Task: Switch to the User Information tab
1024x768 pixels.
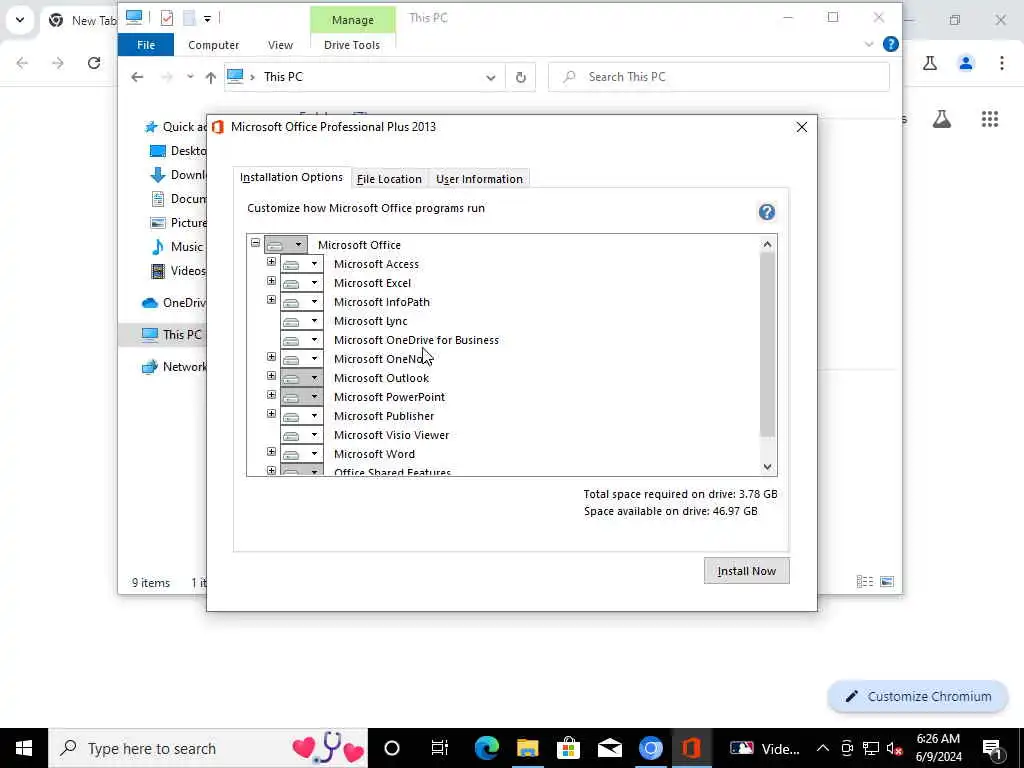Action: [479, 179]
